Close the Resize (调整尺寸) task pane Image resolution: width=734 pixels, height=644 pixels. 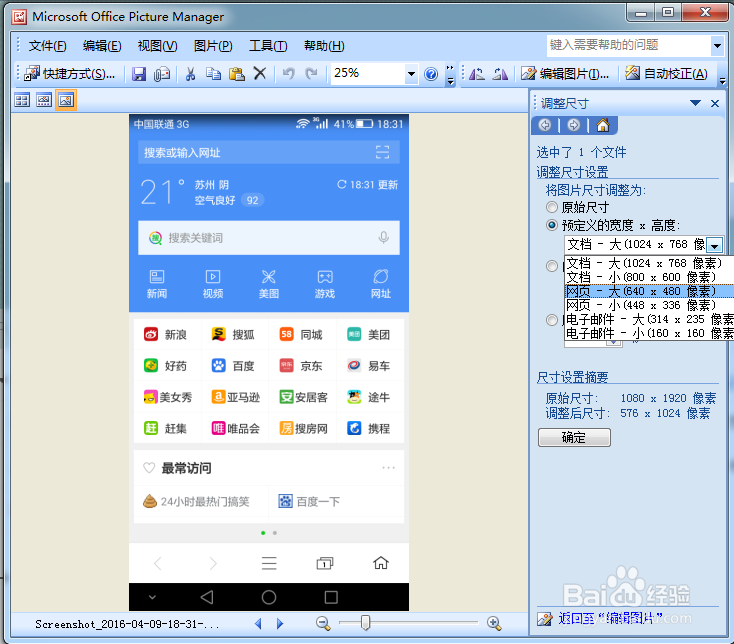pos(715,103)
